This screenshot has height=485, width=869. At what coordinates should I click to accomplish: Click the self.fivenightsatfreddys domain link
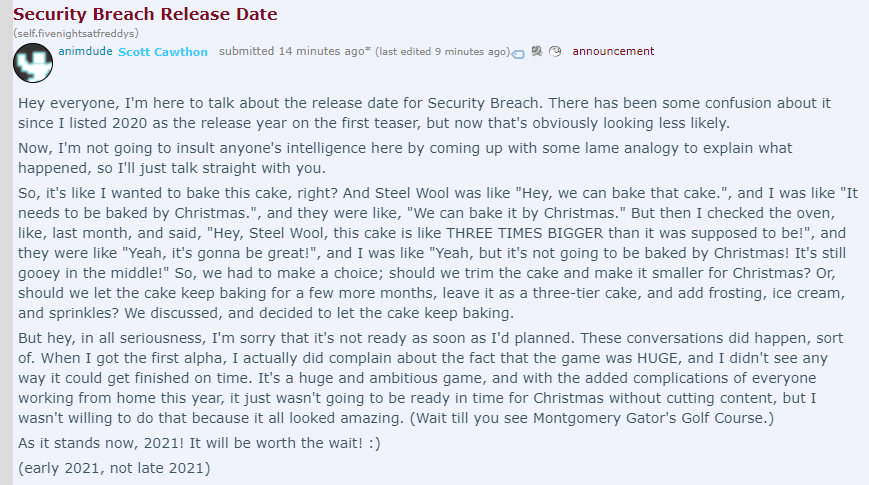[76, 33]
